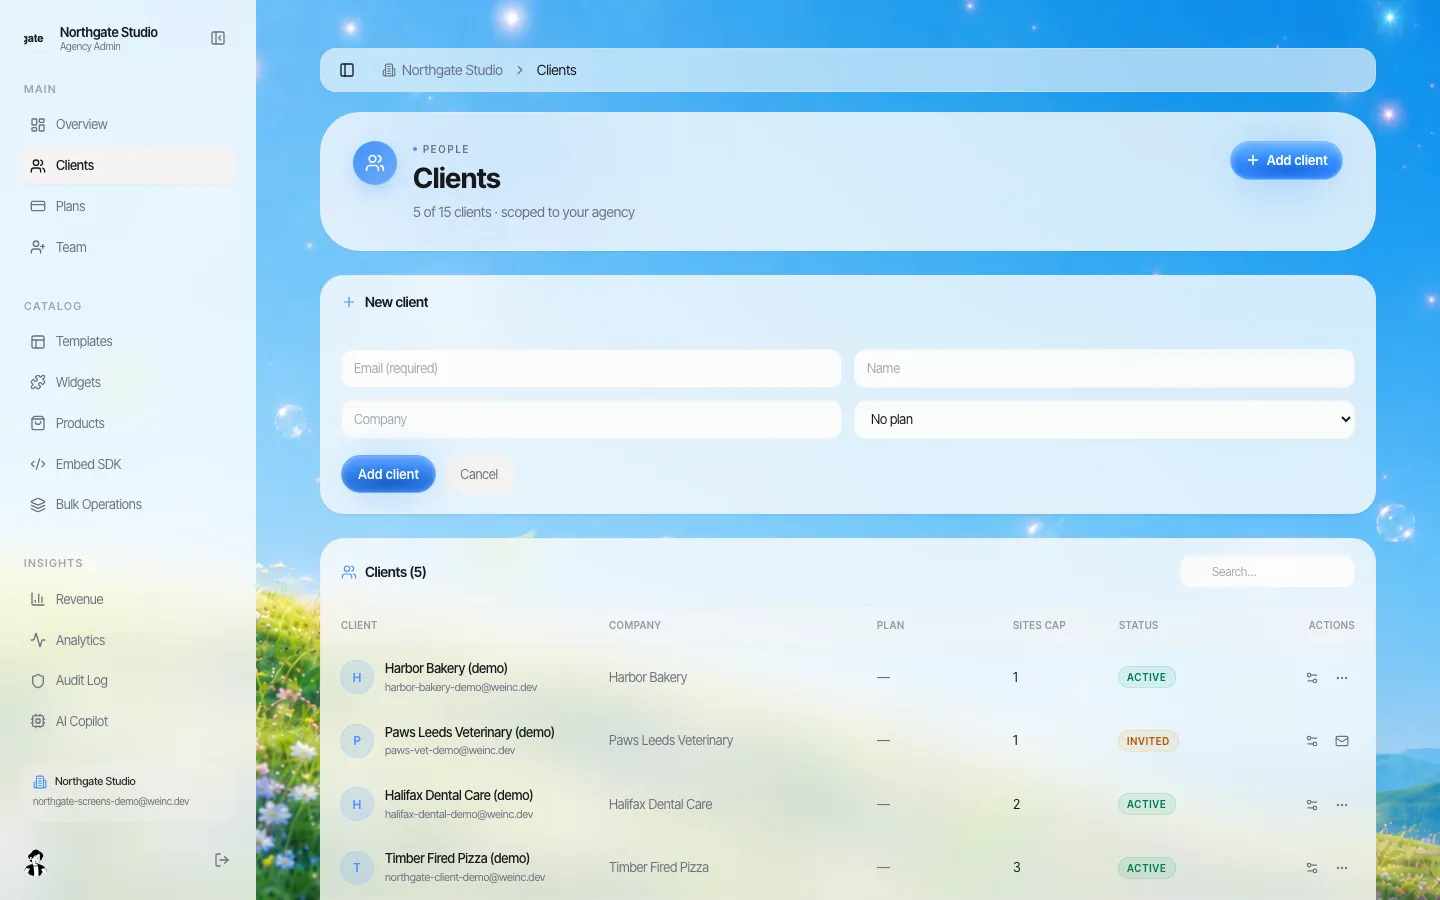Screen dimensions: 1440x900
Task: Click the T avatar for Timber Fired Pizza
Action: tap(357, 868)
